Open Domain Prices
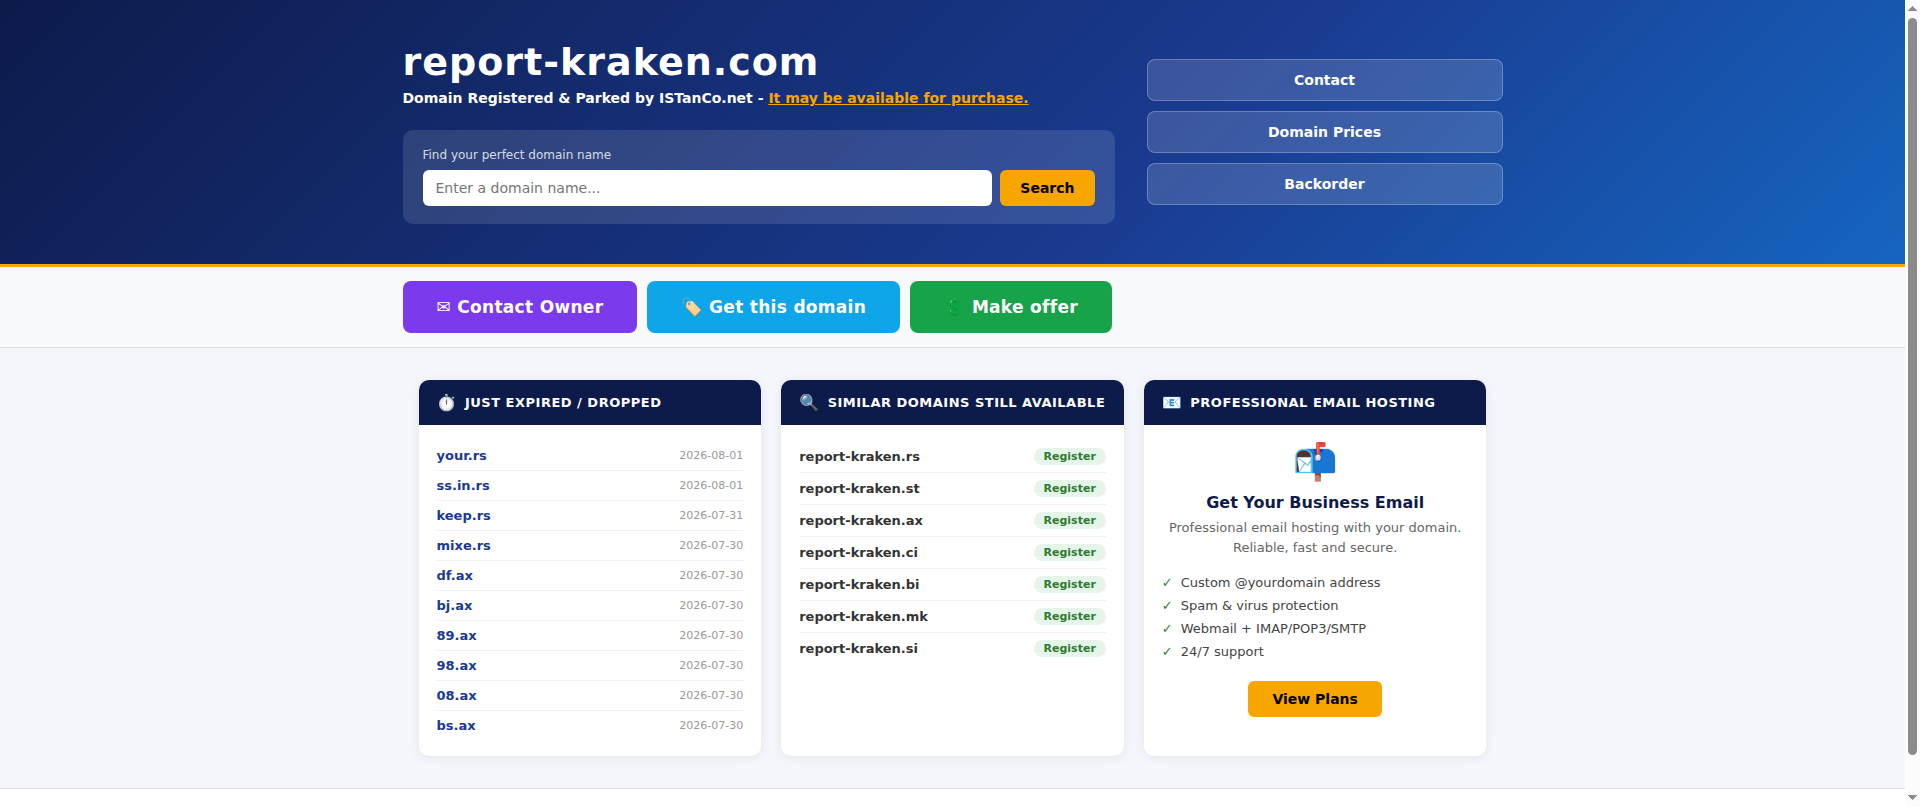 click(1324, 132)
